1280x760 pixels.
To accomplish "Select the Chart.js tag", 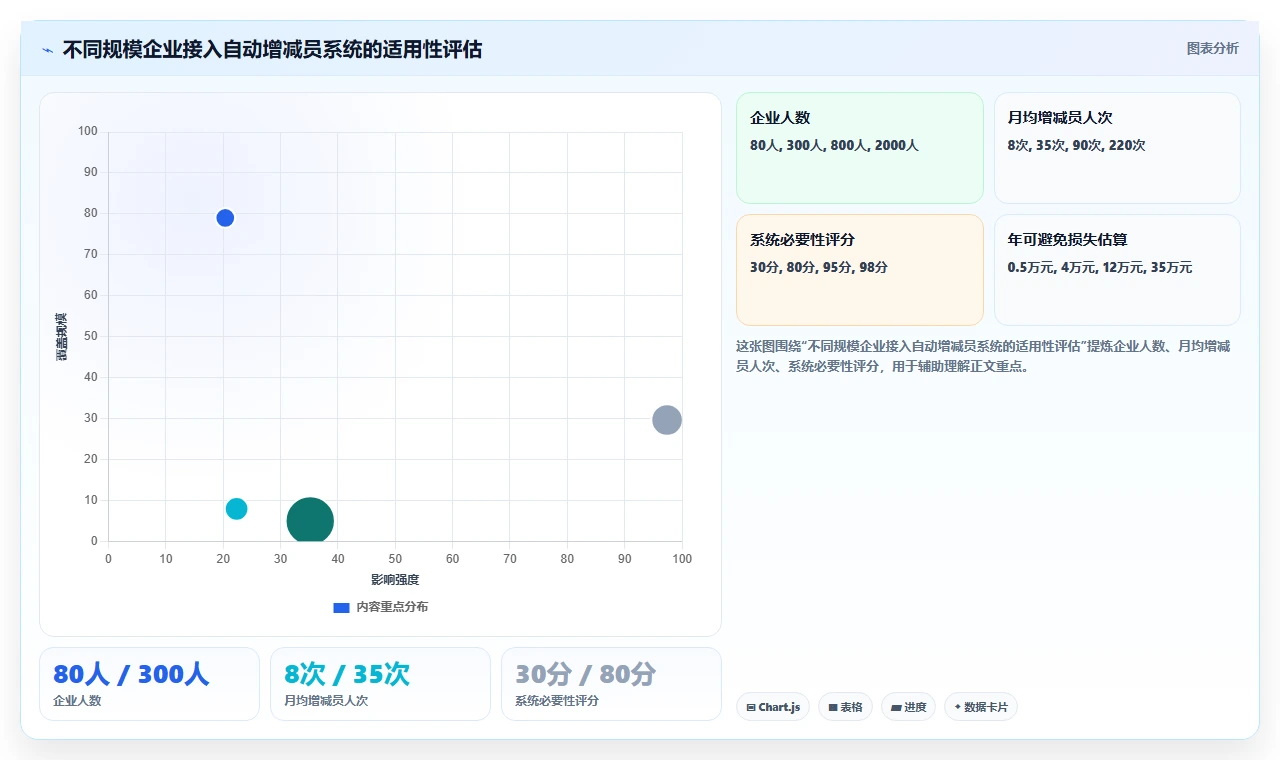I will click(773, 707).
